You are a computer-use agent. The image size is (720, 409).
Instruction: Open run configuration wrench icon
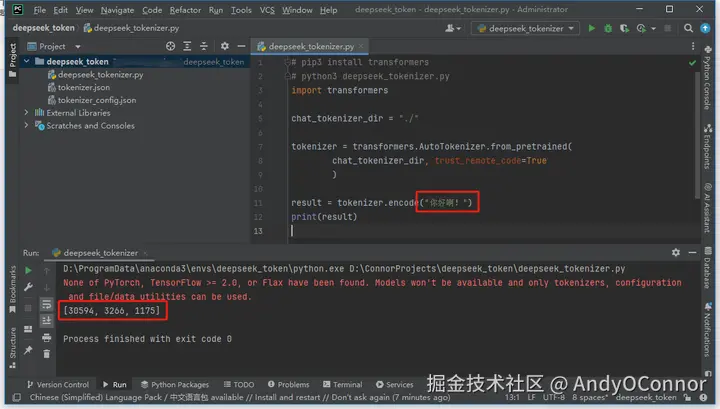coord(28,287)
